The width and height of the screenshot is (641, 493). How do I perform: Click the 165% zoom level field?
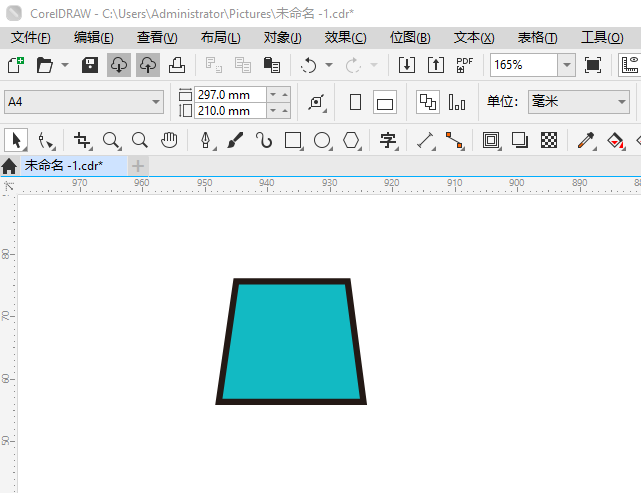(524, 65)
